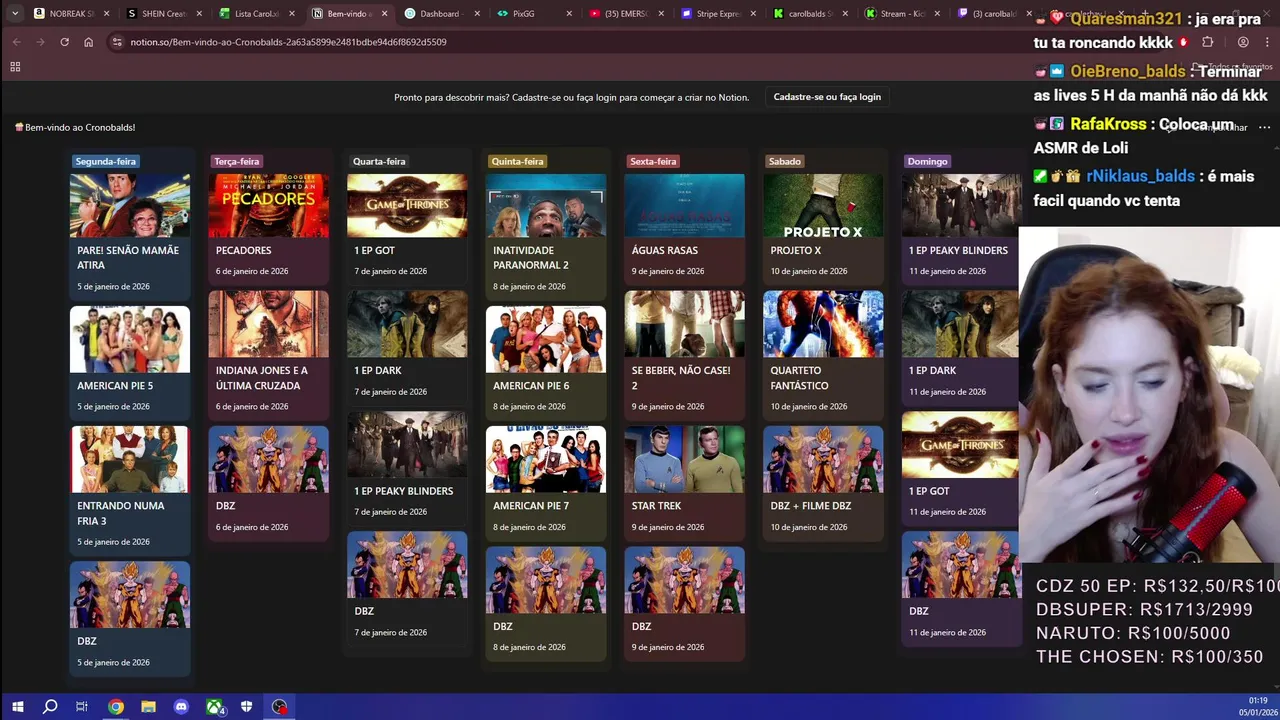
Task: Select the Quarta-feira column label
Action: point(379,161)
